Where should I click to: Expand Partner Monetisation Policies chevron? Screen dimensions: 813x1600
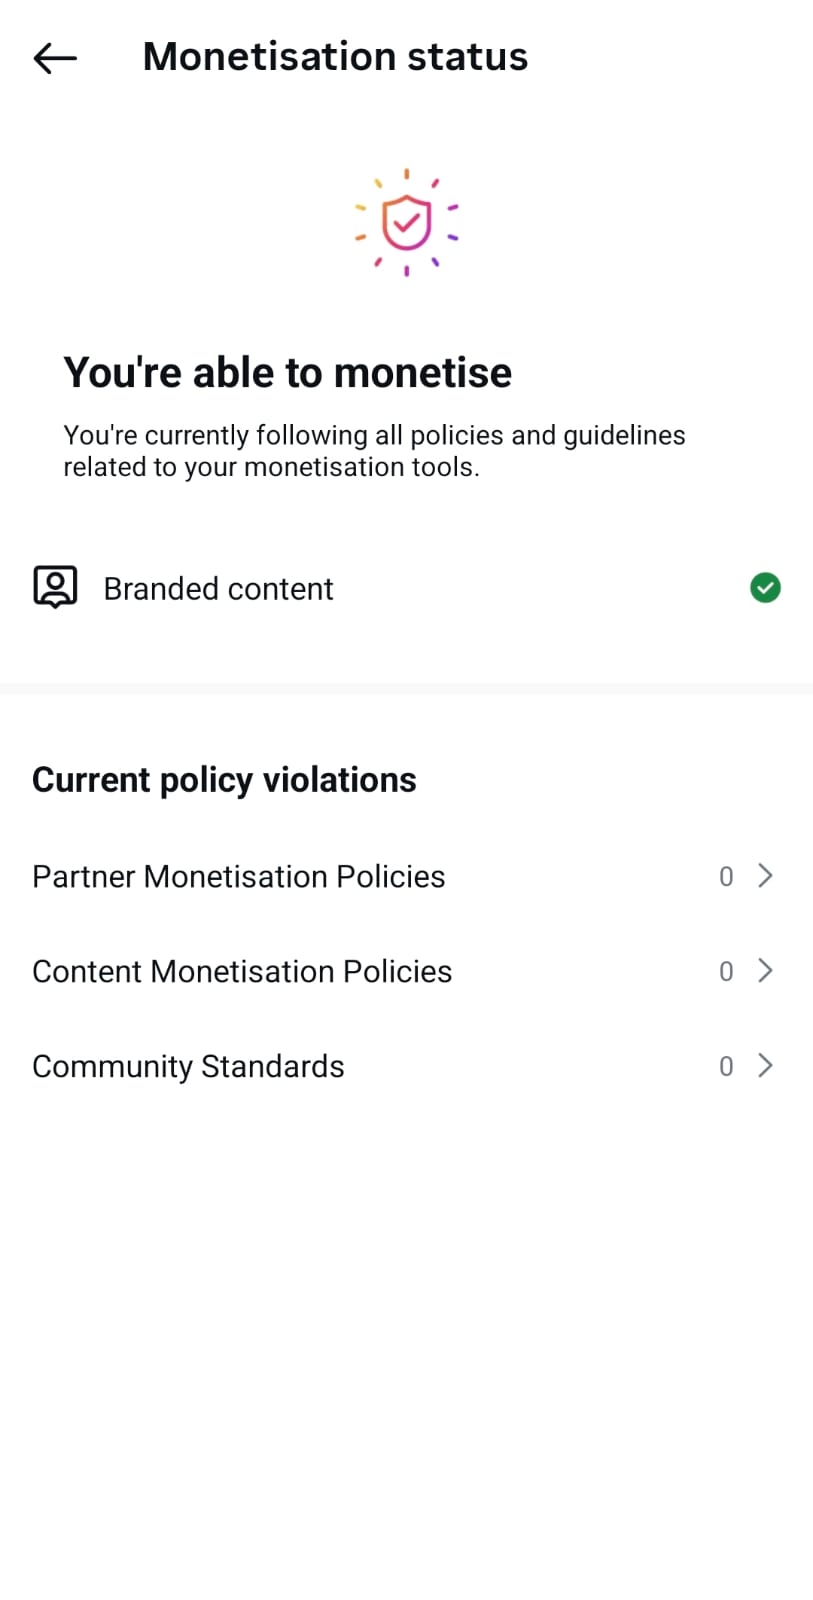[x=765, y=876]
